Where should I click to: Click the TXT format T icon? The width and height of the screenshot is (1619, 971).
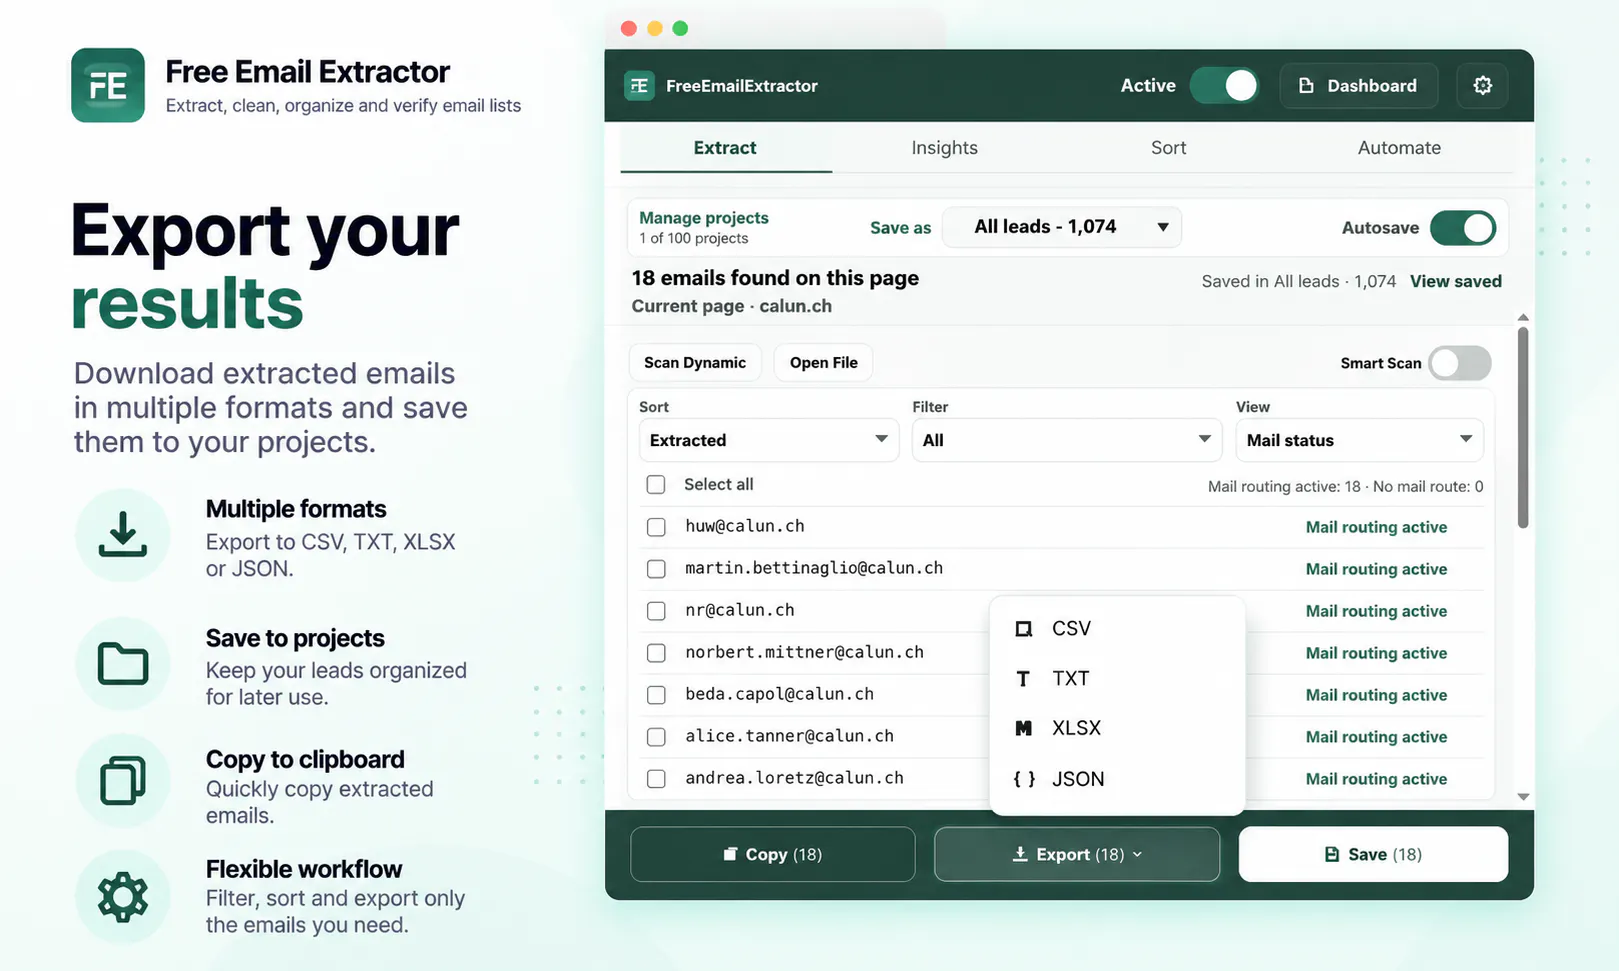pos(1023,679)
